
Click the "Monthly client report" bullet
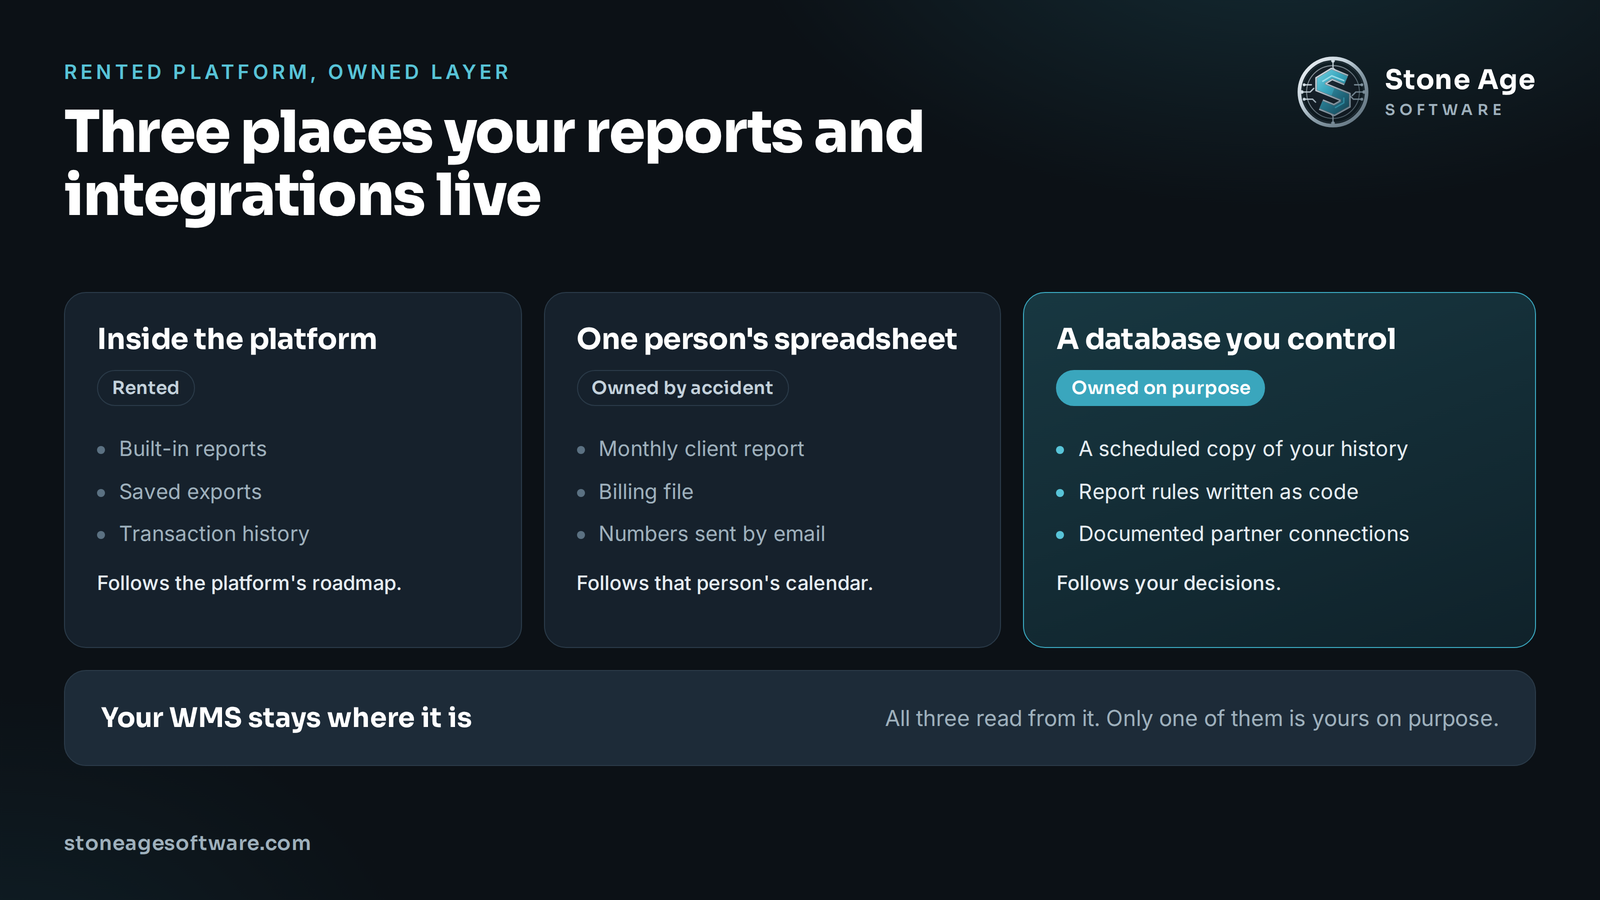701,449
